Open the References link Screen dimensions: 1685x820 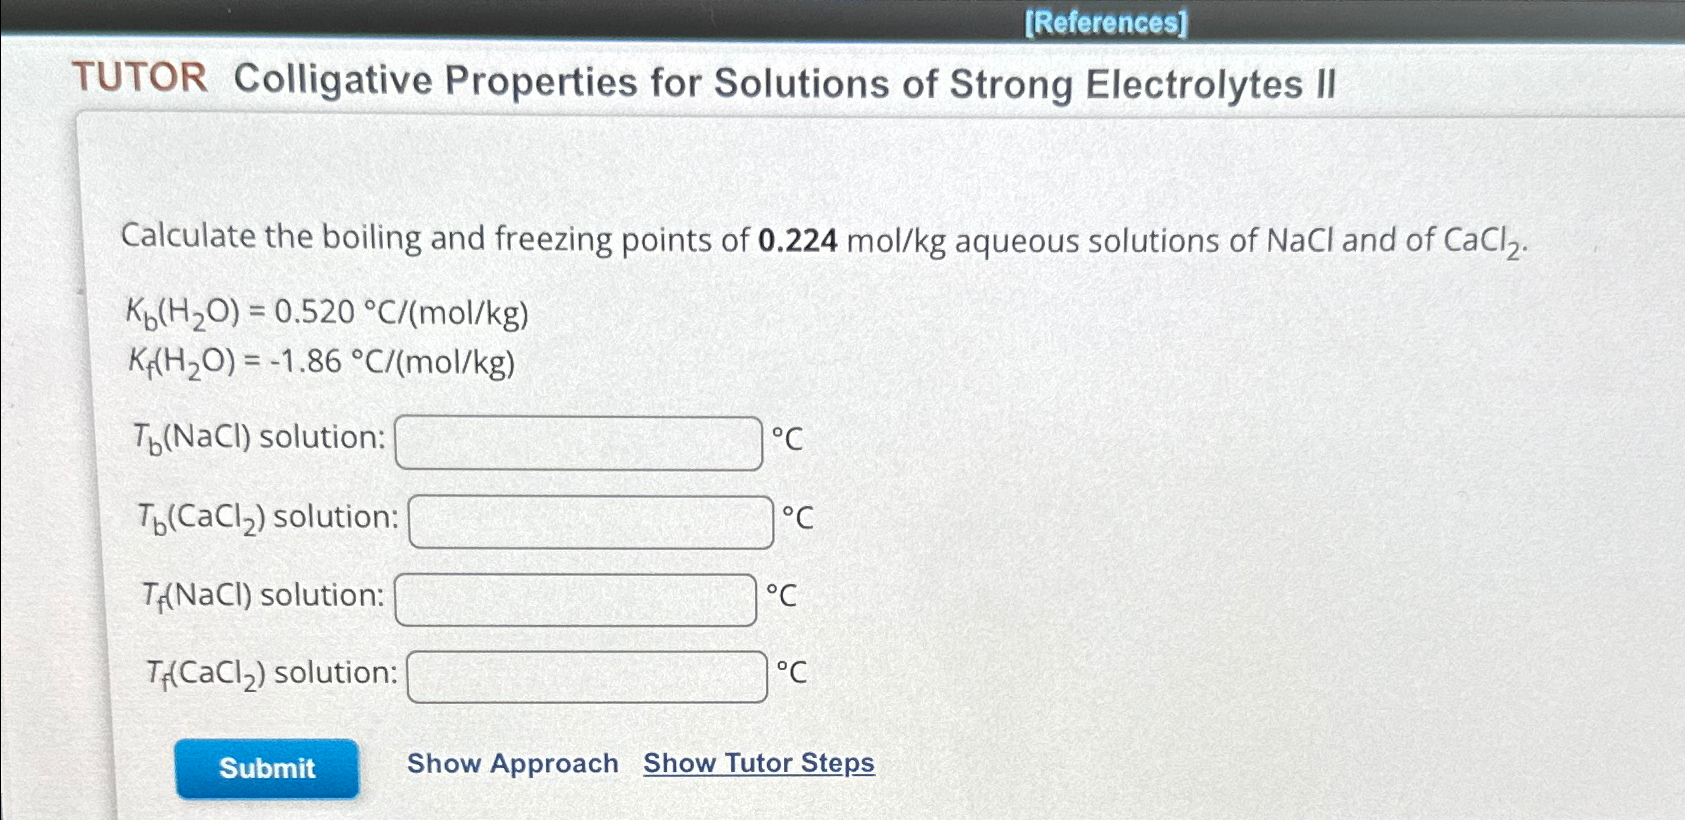tap(1108, 22)
